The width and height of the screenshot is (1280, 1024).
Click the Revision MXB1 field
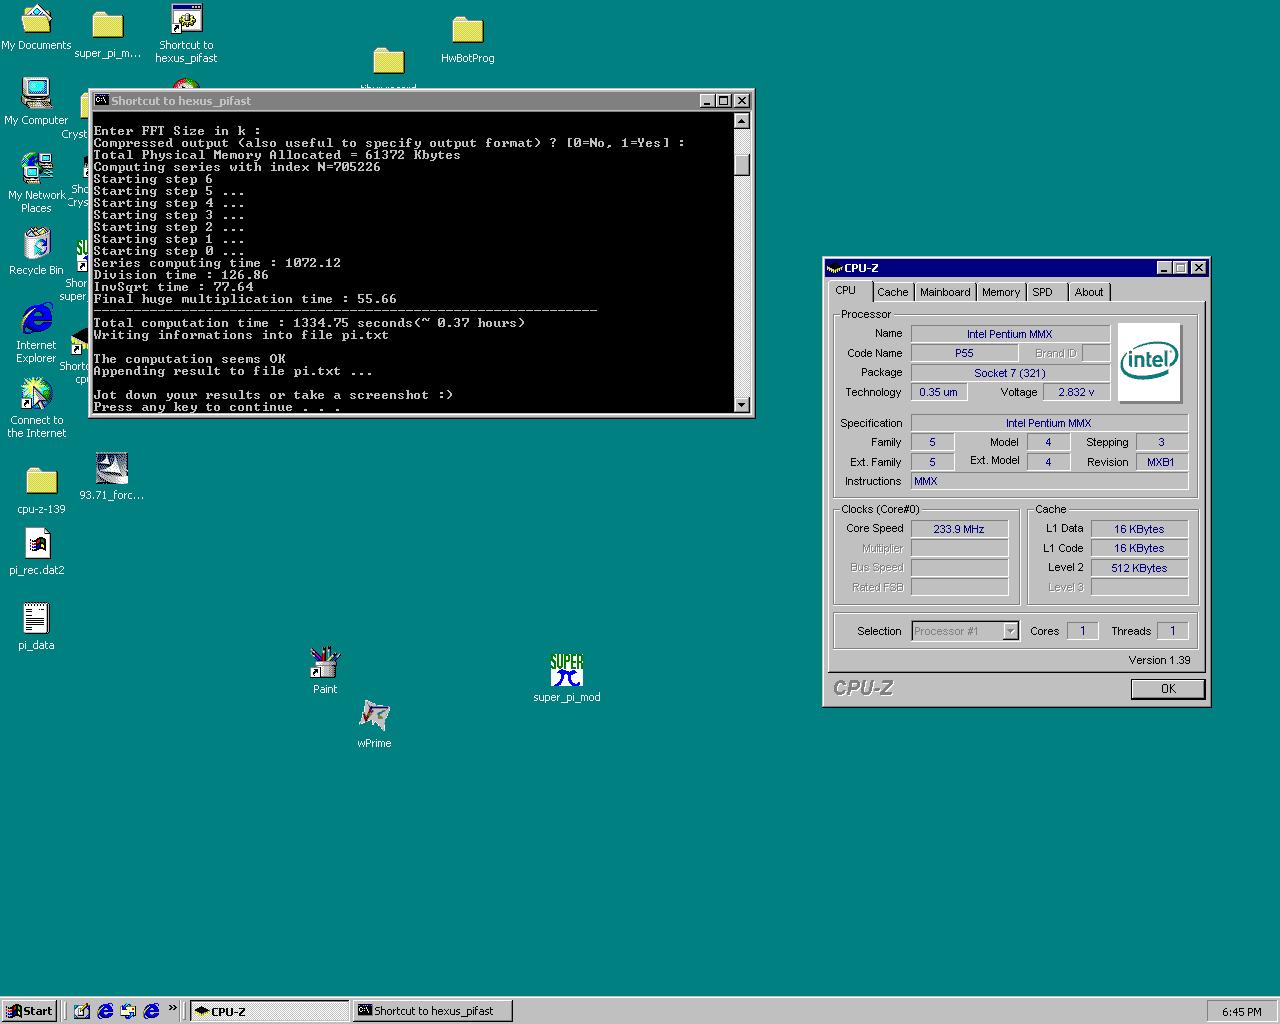1161,462
